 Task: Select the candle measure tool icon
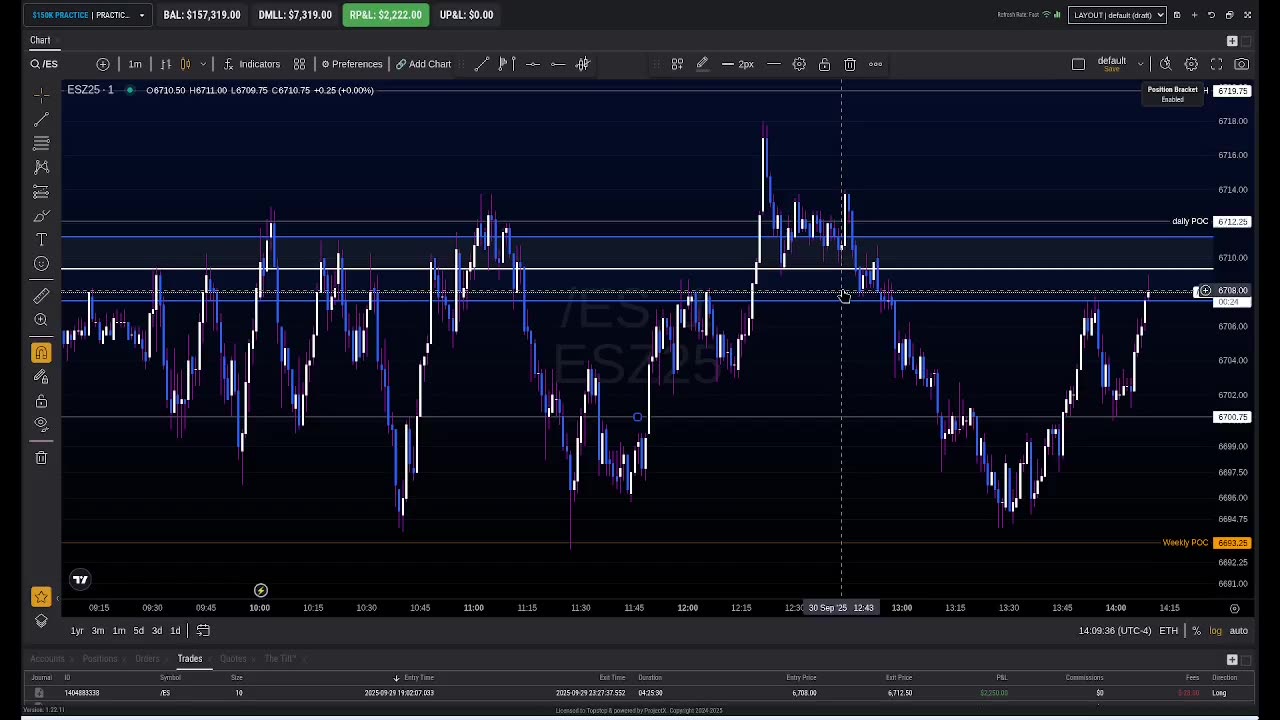coord(583,64)
